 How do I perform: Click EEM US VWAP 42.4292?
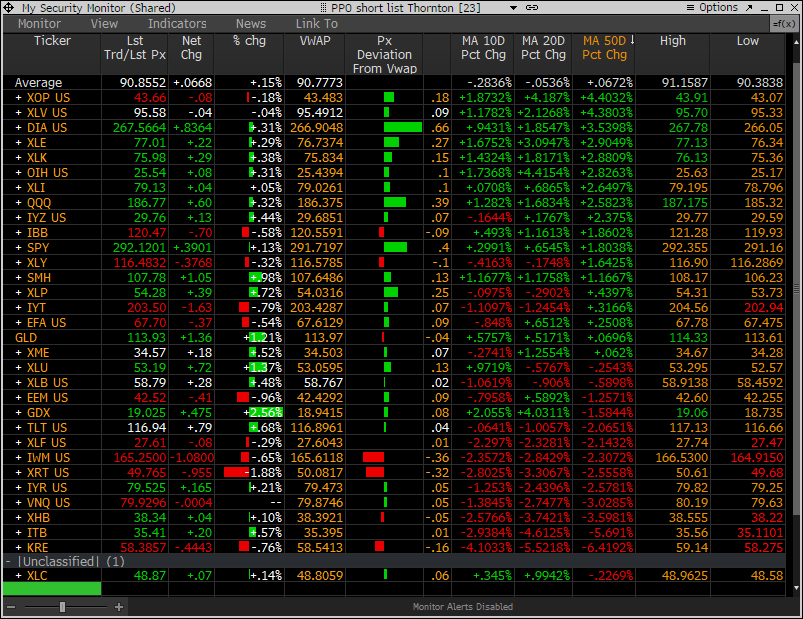tap(320, 398)
